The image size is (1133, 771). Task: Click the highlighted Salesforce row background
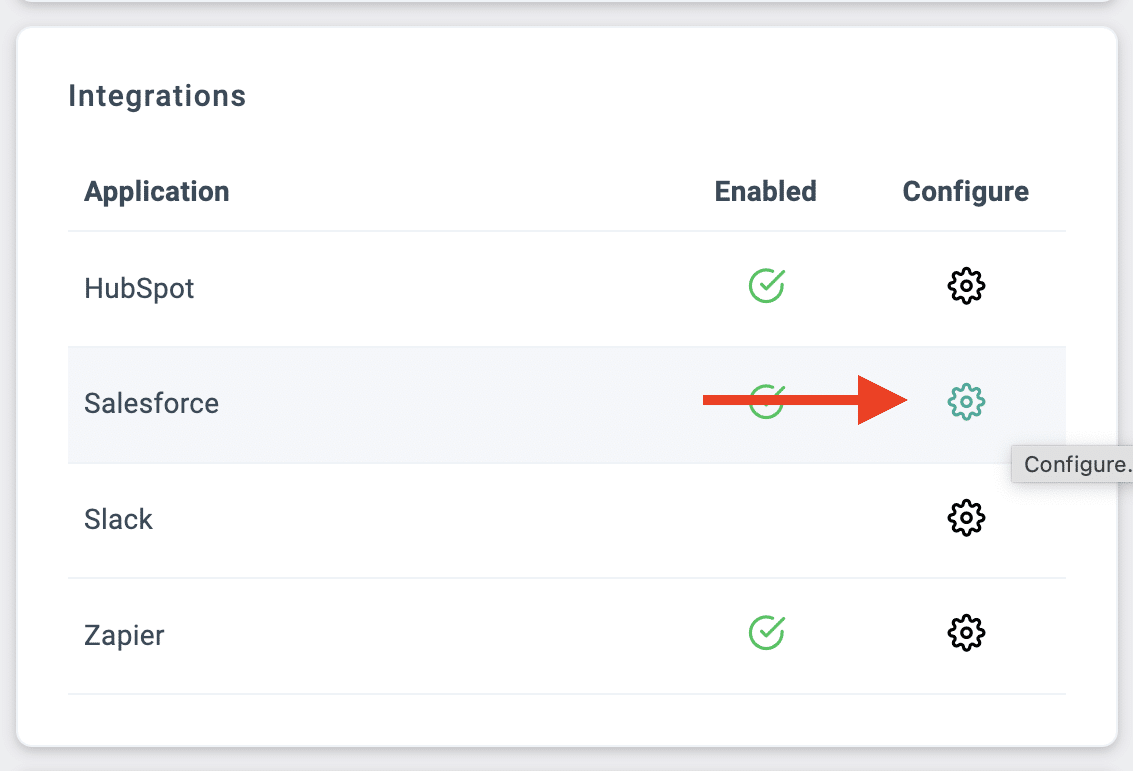450,404
